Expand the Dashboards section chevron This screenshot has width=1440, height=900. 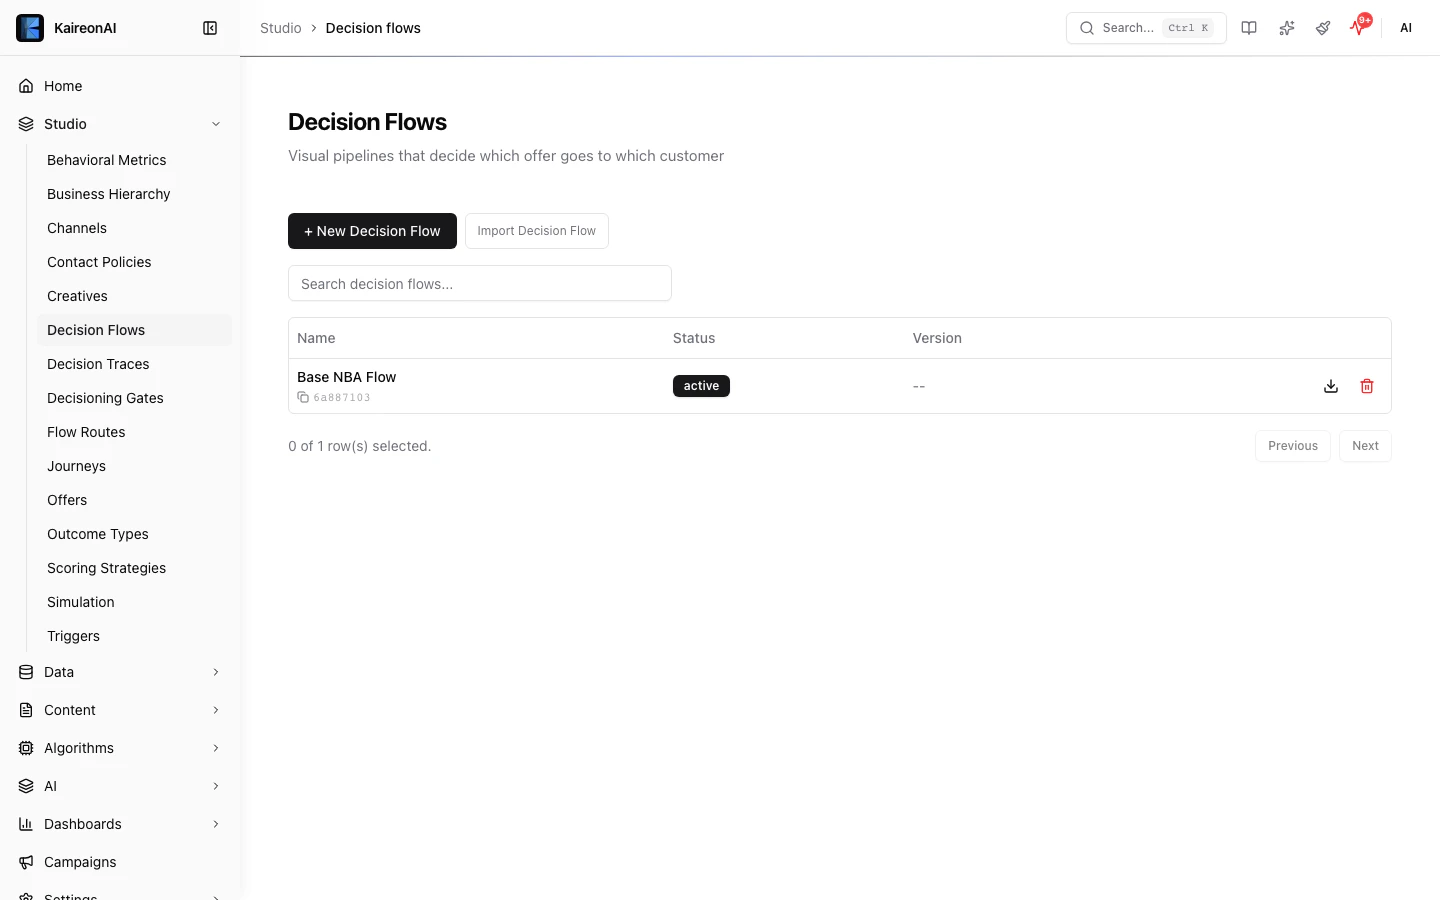[x=216, y=824]
